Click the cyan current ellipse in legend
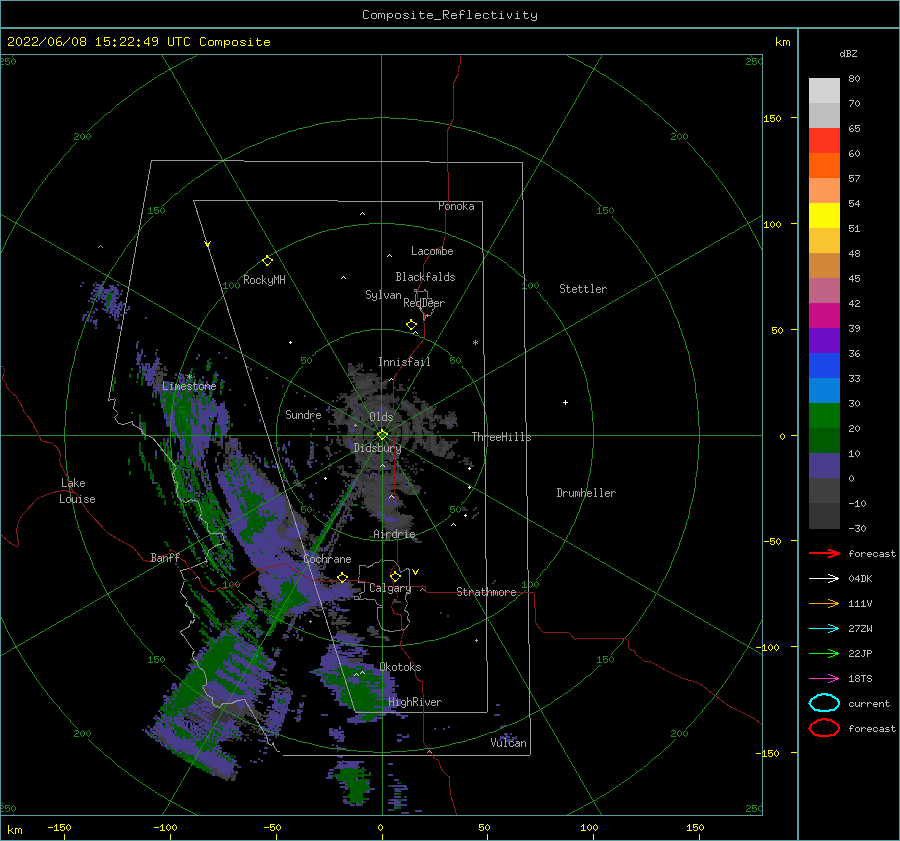 tap(824, 703)
